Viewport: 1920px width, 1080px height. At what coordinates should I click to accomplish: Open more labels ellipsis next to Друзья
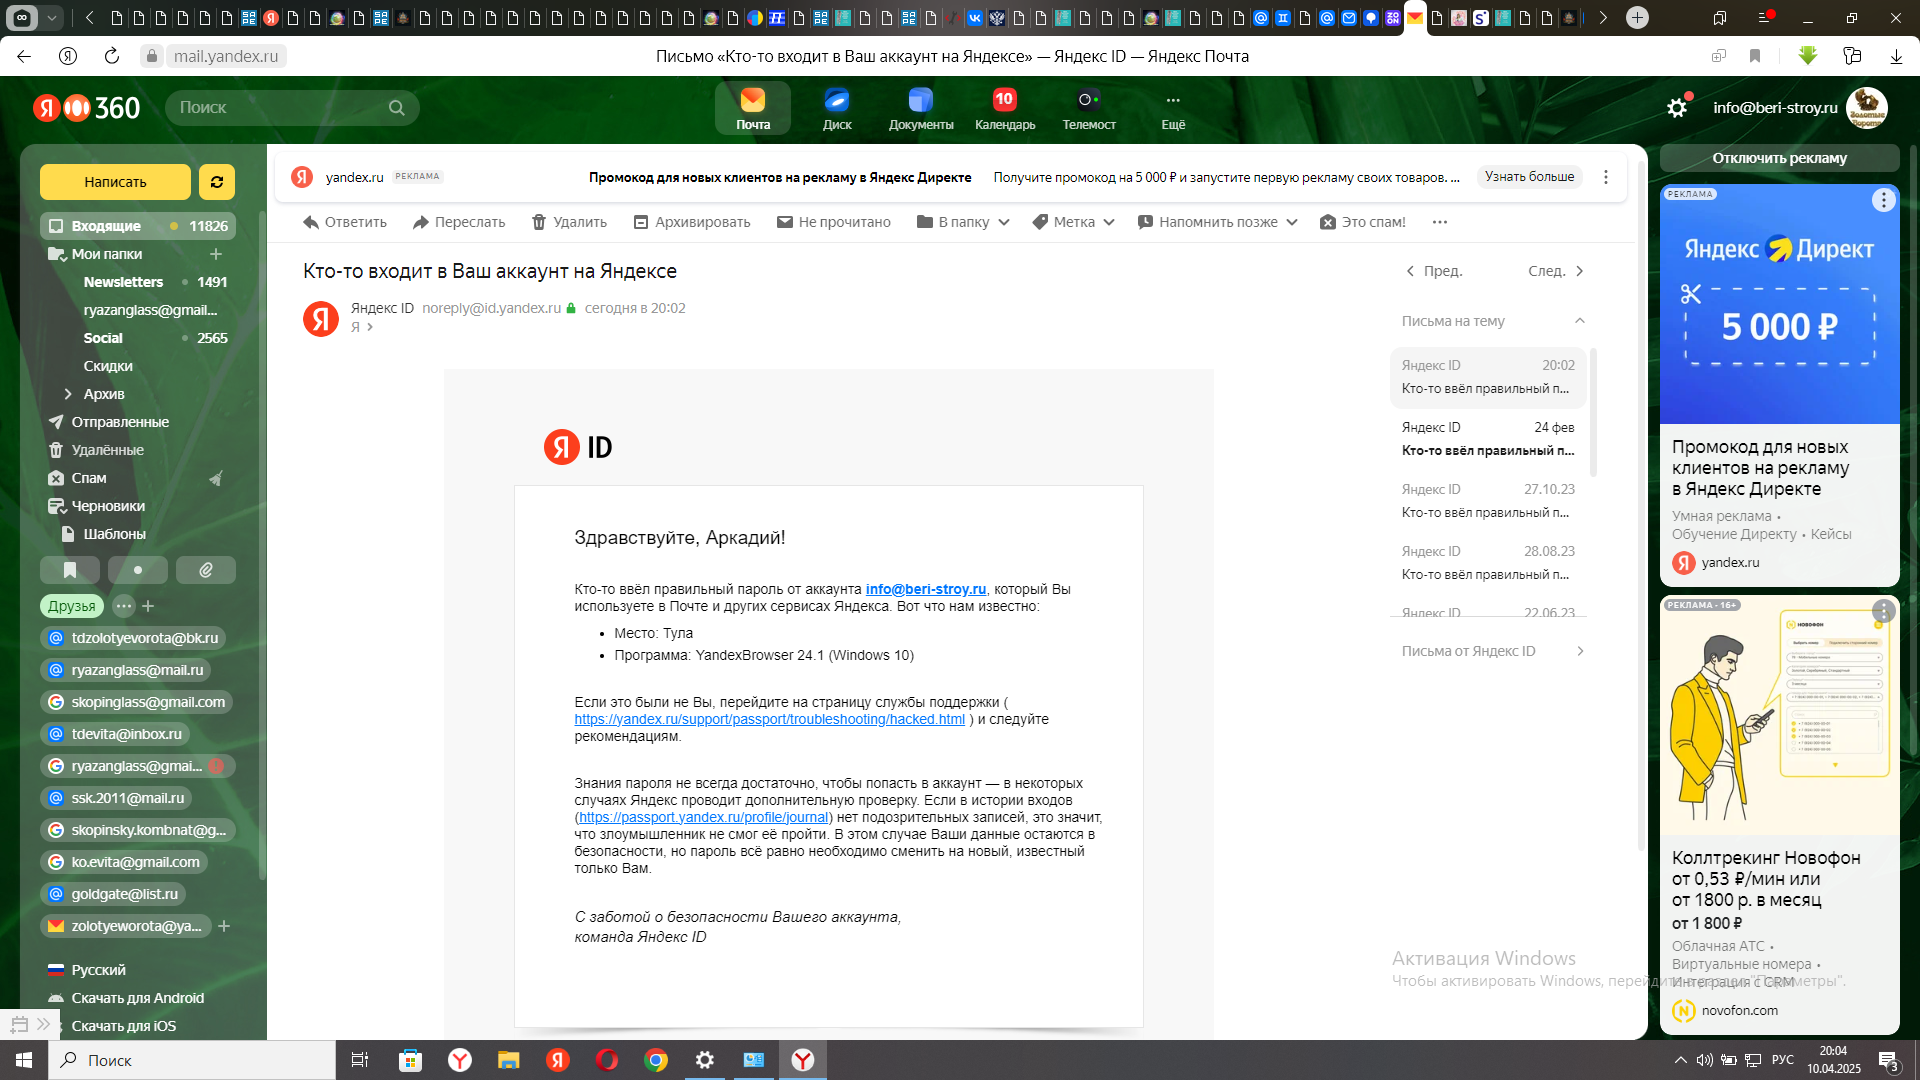tap(124, 606)
